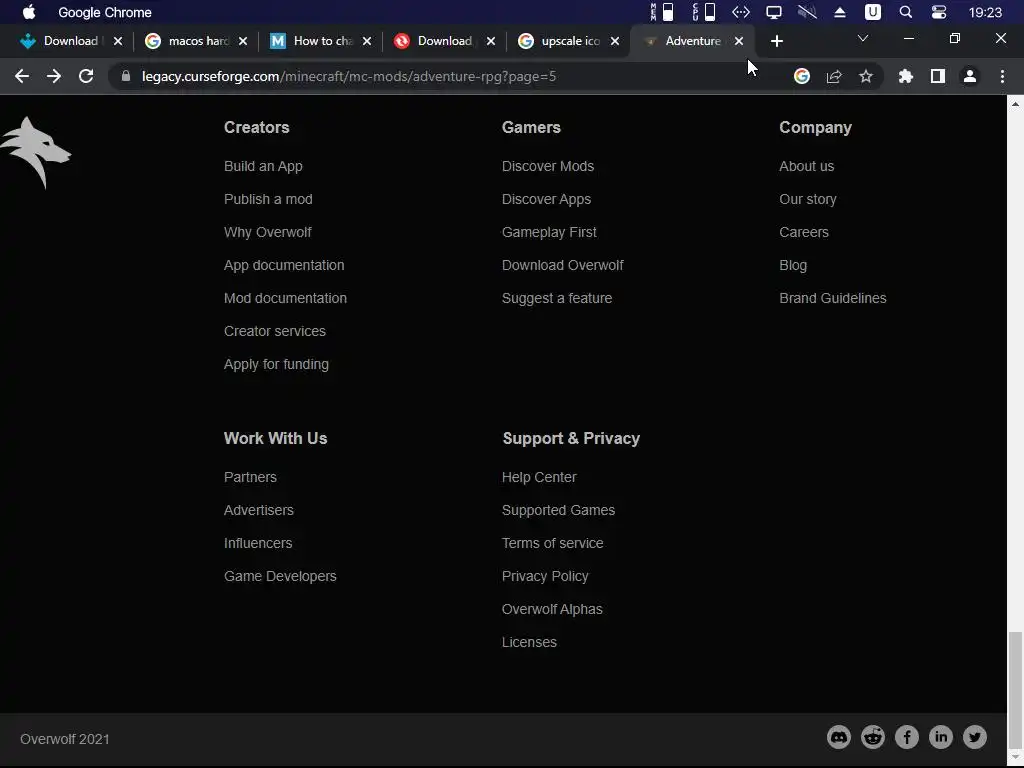Toggle the Chrome side panel
Image resolution: width=1024 pixels, height=768 pixels.
(938, 76)
